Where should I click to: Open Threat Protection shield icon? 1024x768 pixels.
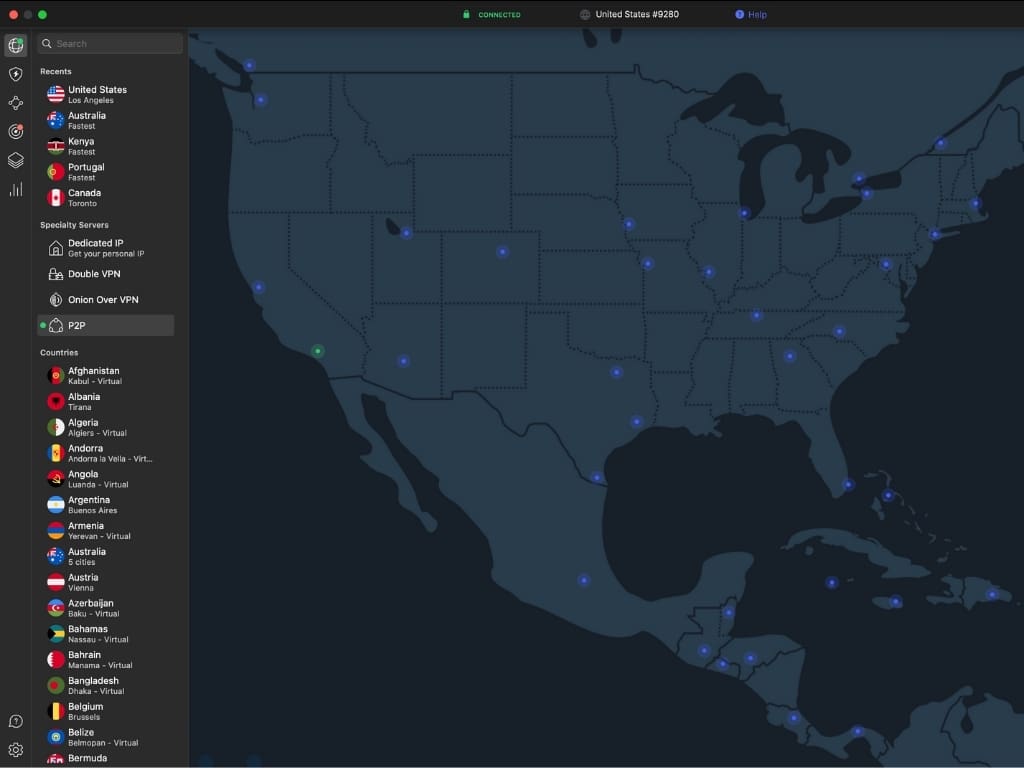15,74
